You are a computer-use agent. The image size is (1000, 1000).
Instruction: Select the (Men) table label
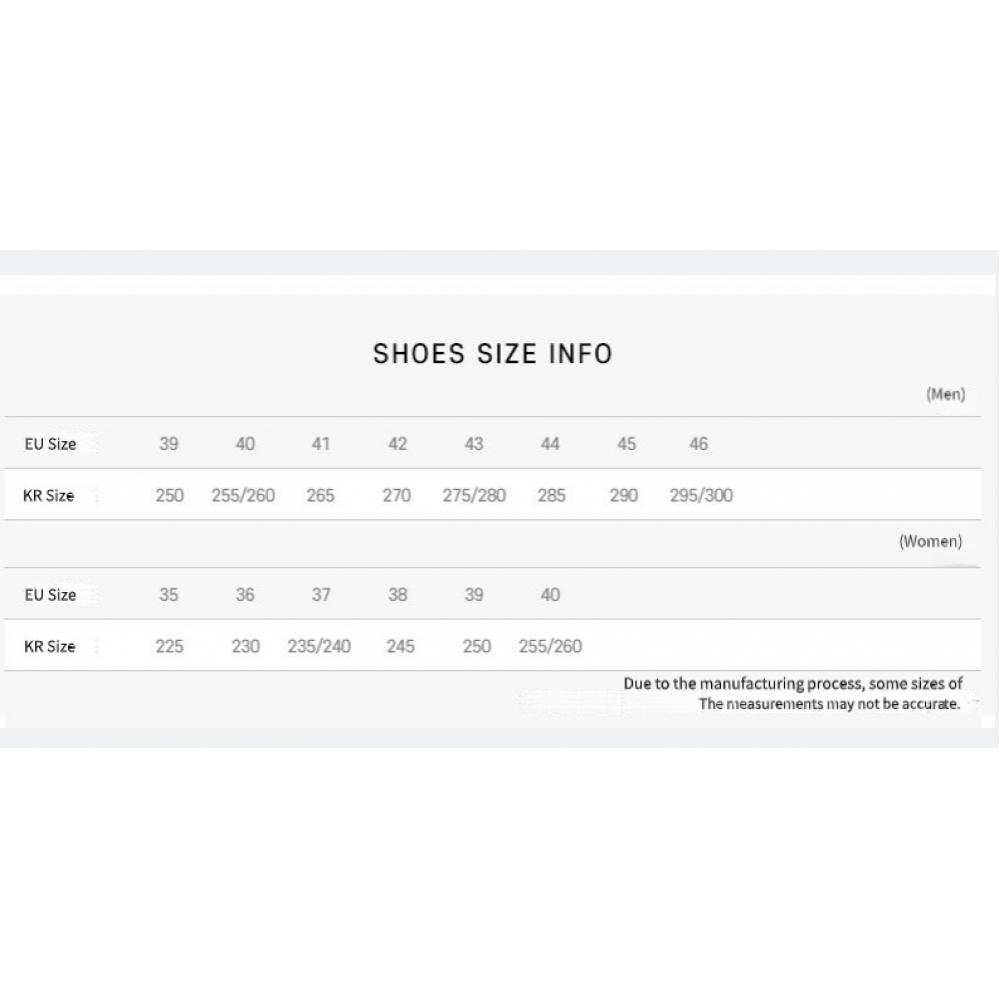coord(945,394)
